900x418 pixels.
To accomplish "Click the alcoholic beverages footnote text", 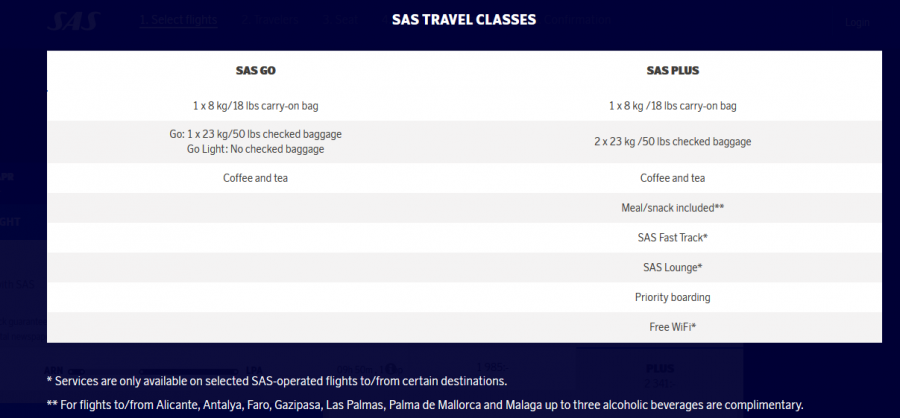I will tap(425, 405).
